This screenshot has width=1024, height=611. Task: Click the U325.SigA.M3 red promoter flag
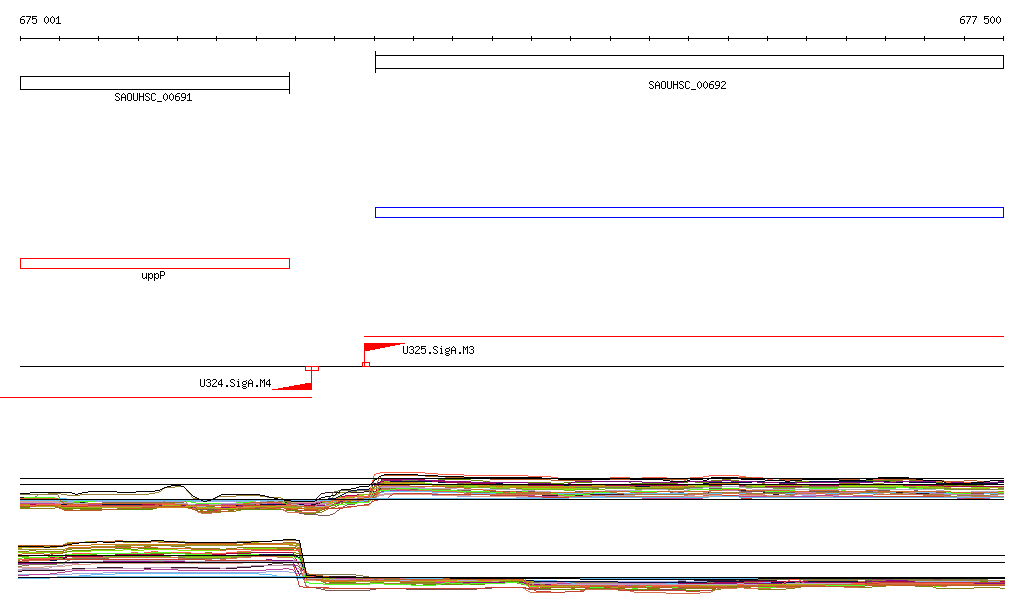[x=383, y=347]
